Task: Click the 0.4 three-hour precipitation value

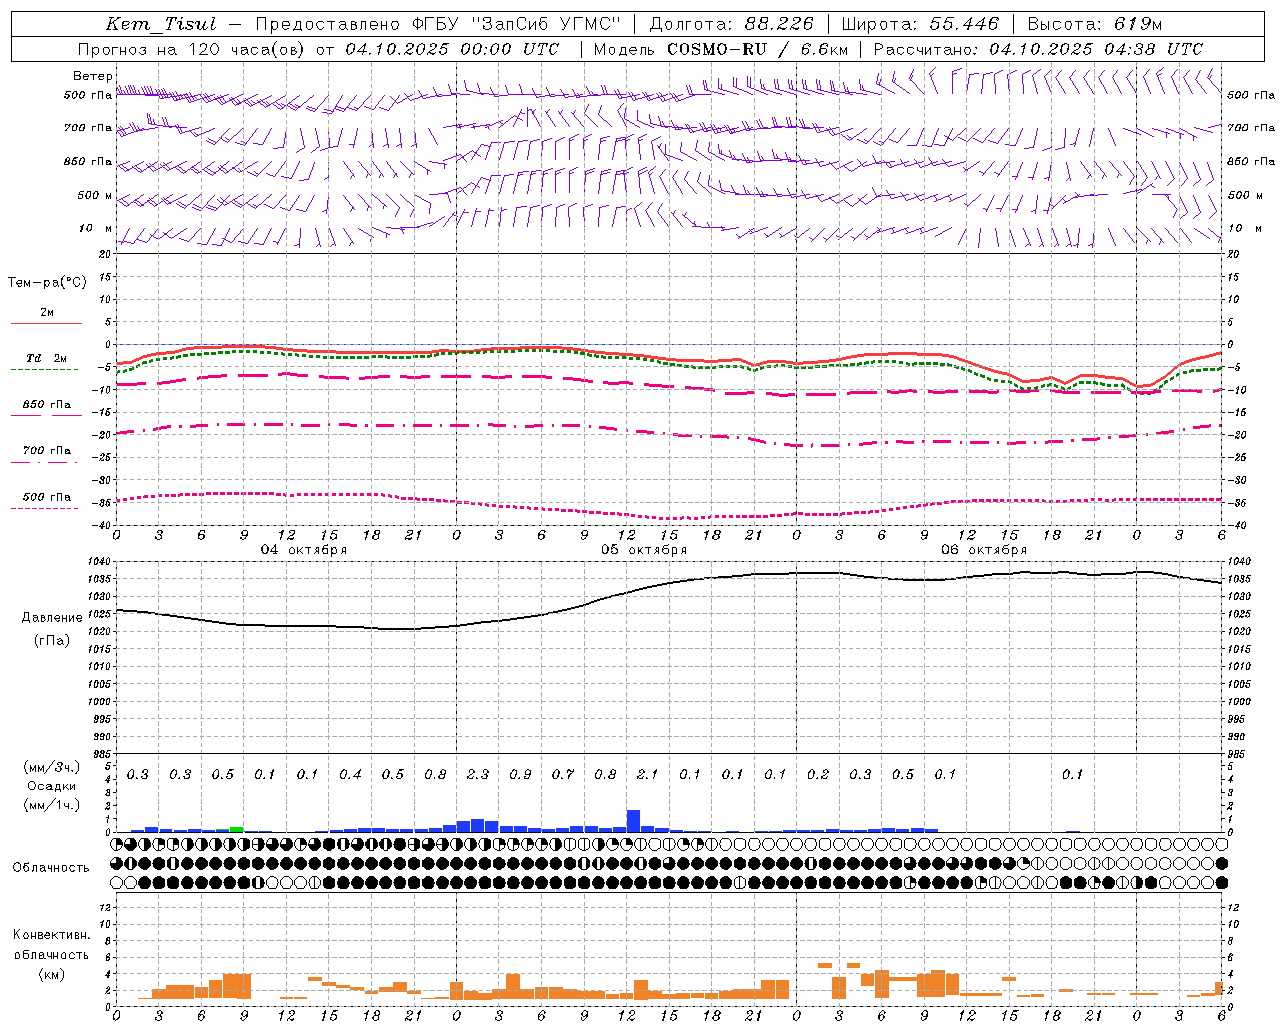Action: (350, 774)
